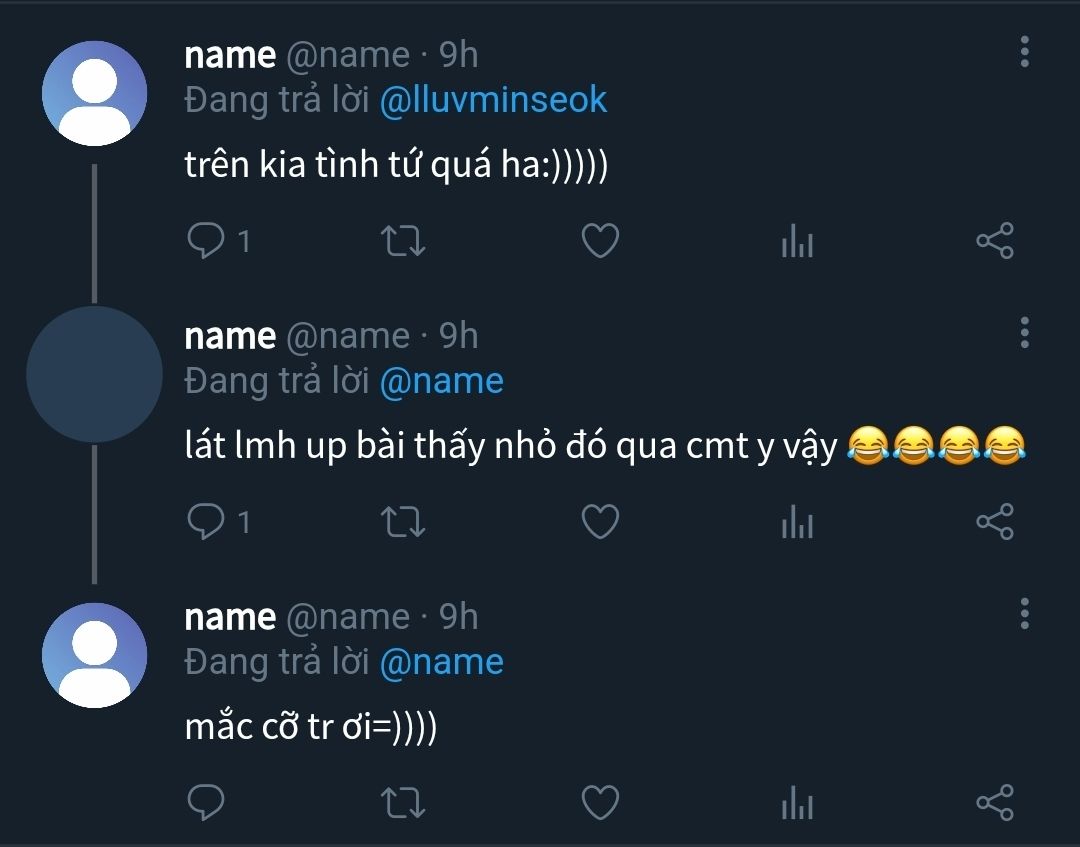1080x847 pixels.
Task: Retweet the "mắc cỡ tr ơi" tweet
Action: tap(404, 802)
